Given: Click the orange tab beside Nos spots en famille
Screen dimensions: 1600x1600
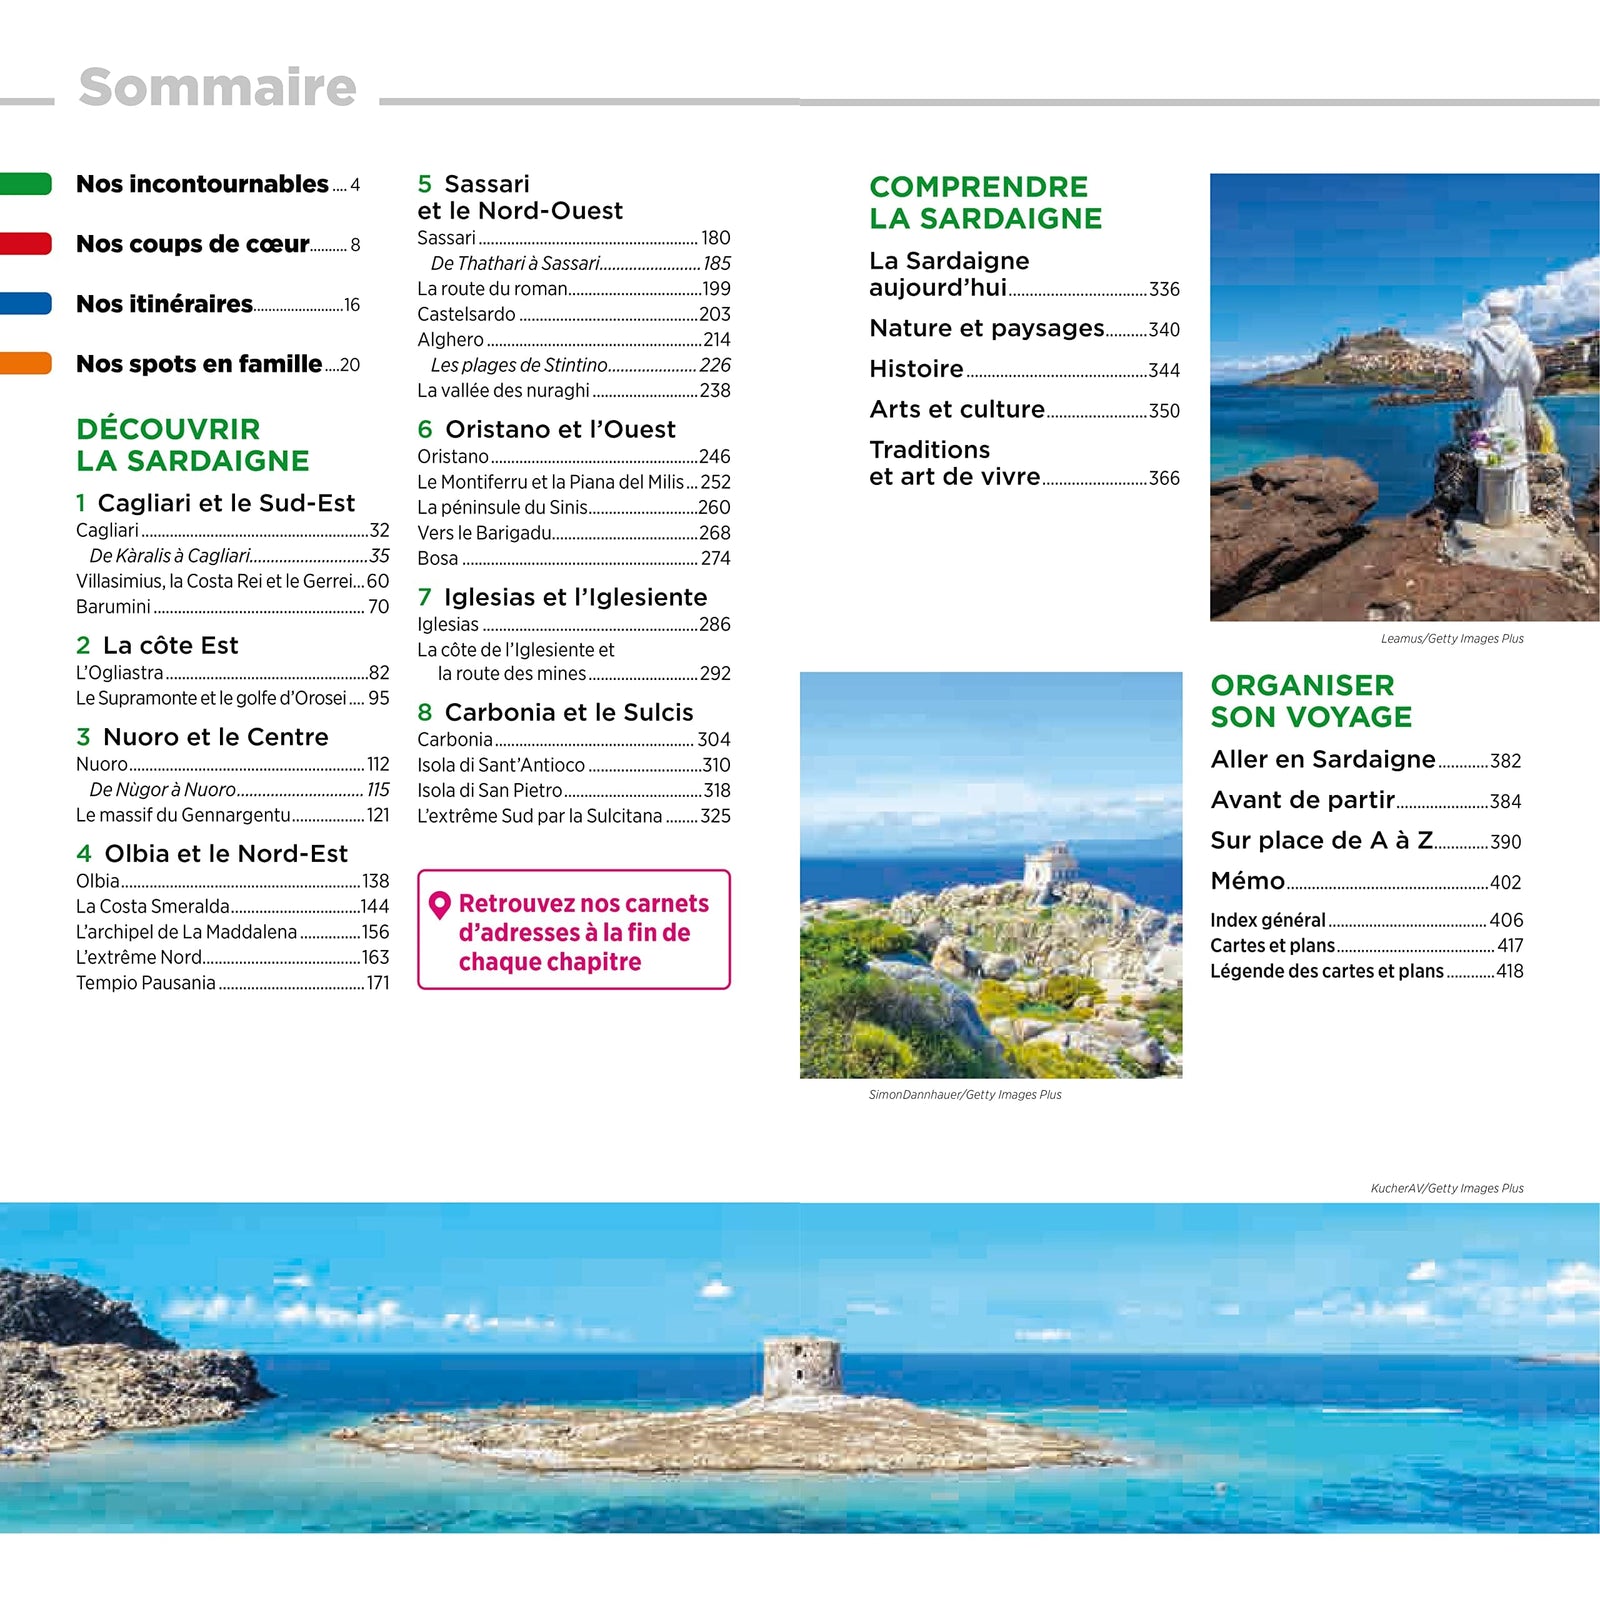Looking at the screenshot, I should click(26, 364).
